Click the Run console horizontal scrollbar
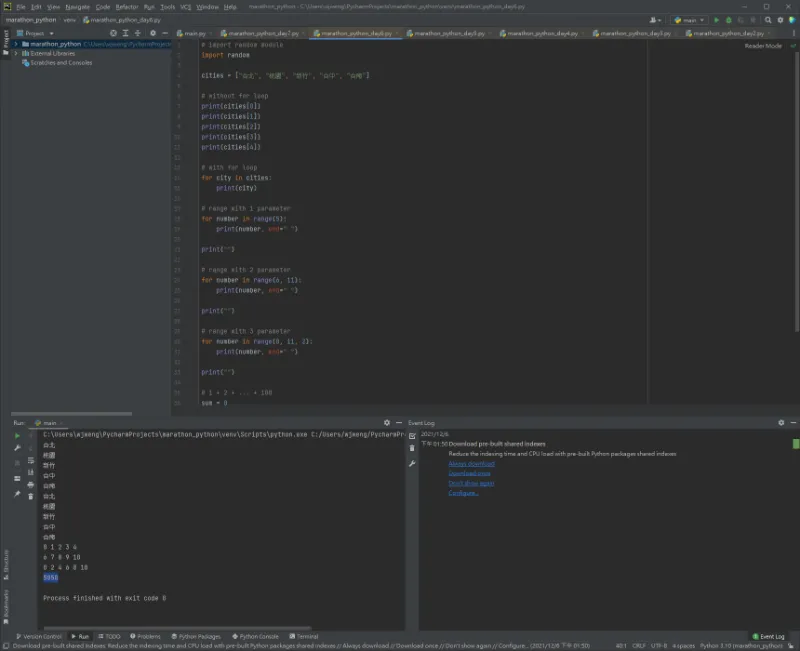This screenshot has height=651, width=800. pos(177,628)
